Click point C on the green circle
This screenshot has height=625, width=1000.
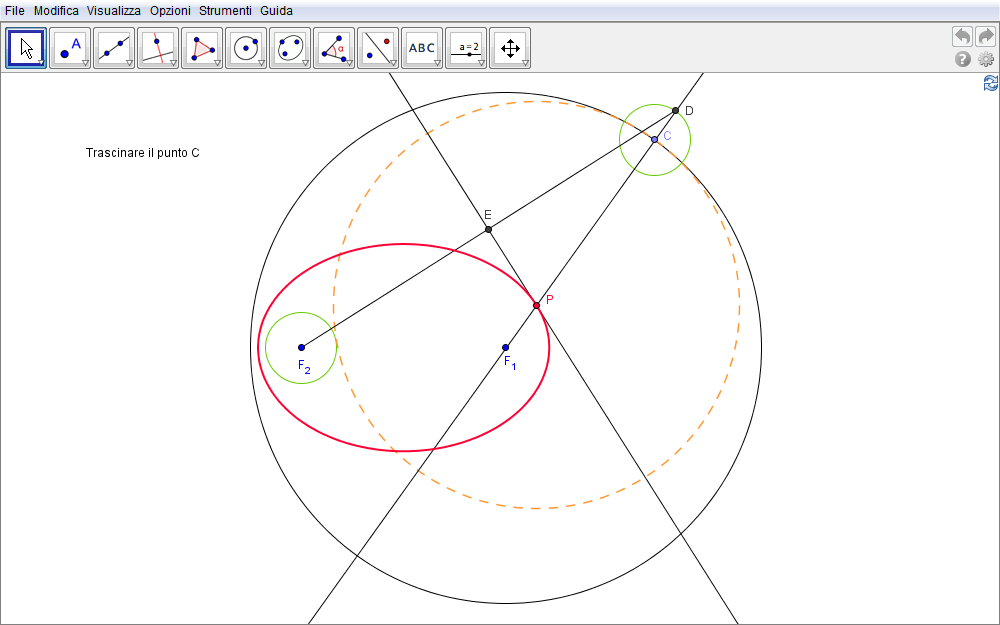click(x=655, y=139)
